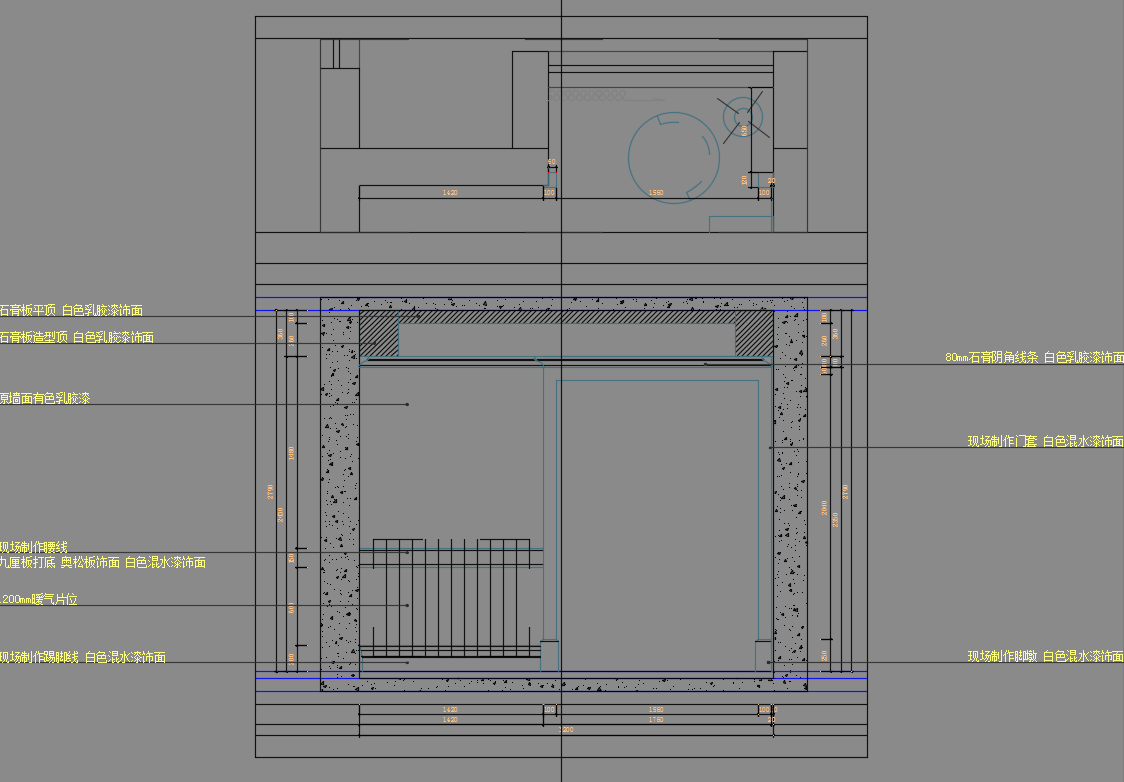This screenshot has height=782, width=1124.
Task: Select the 石膏板造型顶 annotation text
Action: 77,338
